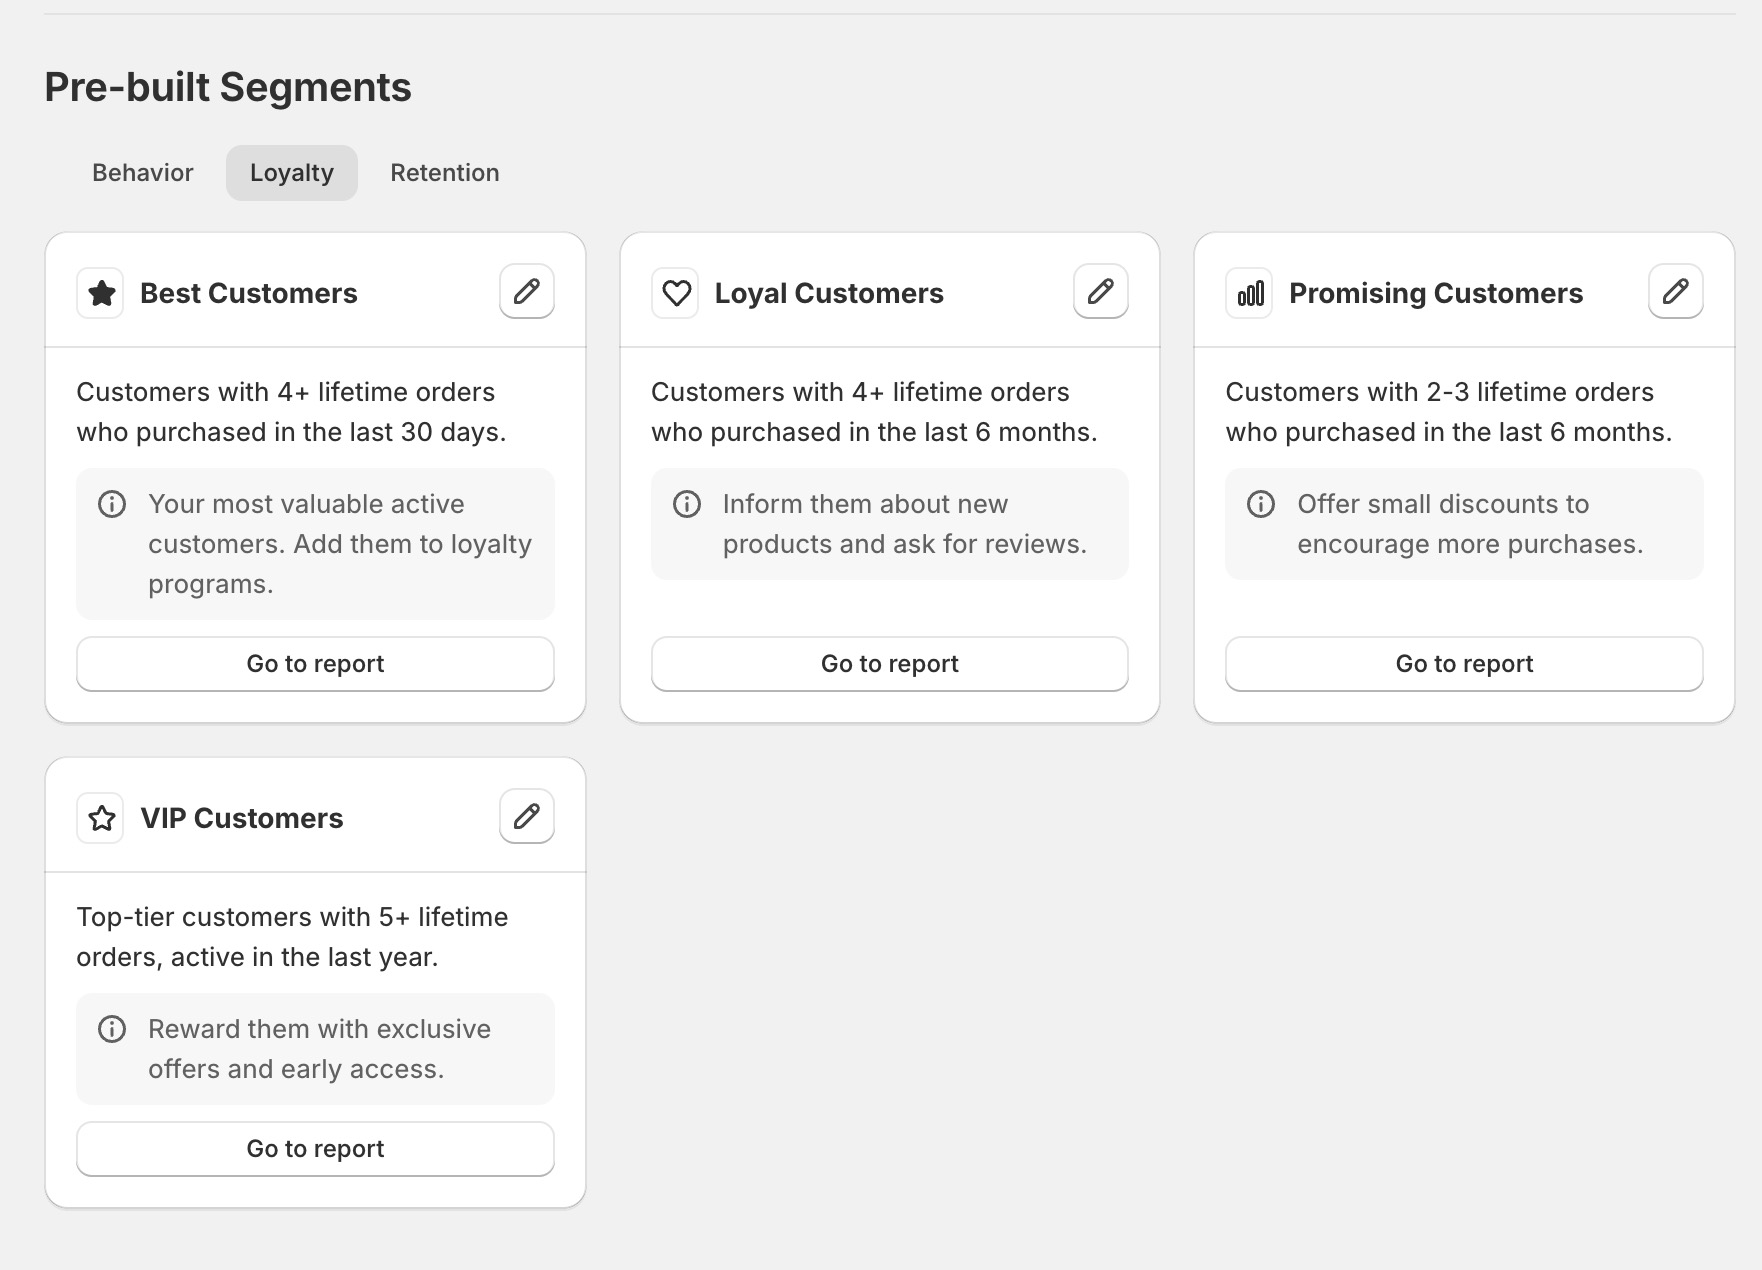Viewport: 1762px width, 1270px height.
Task: Click the heart icon on Loyal Customers card
Action: click(x=675, y=292)
